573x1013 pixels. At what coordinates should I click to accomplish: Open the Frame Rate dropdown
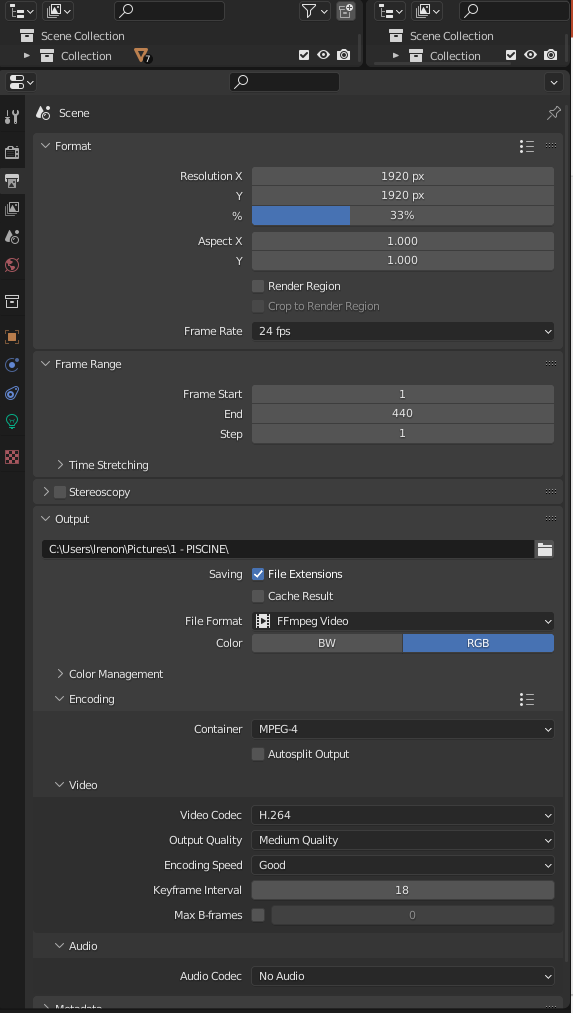click(402, 331)
